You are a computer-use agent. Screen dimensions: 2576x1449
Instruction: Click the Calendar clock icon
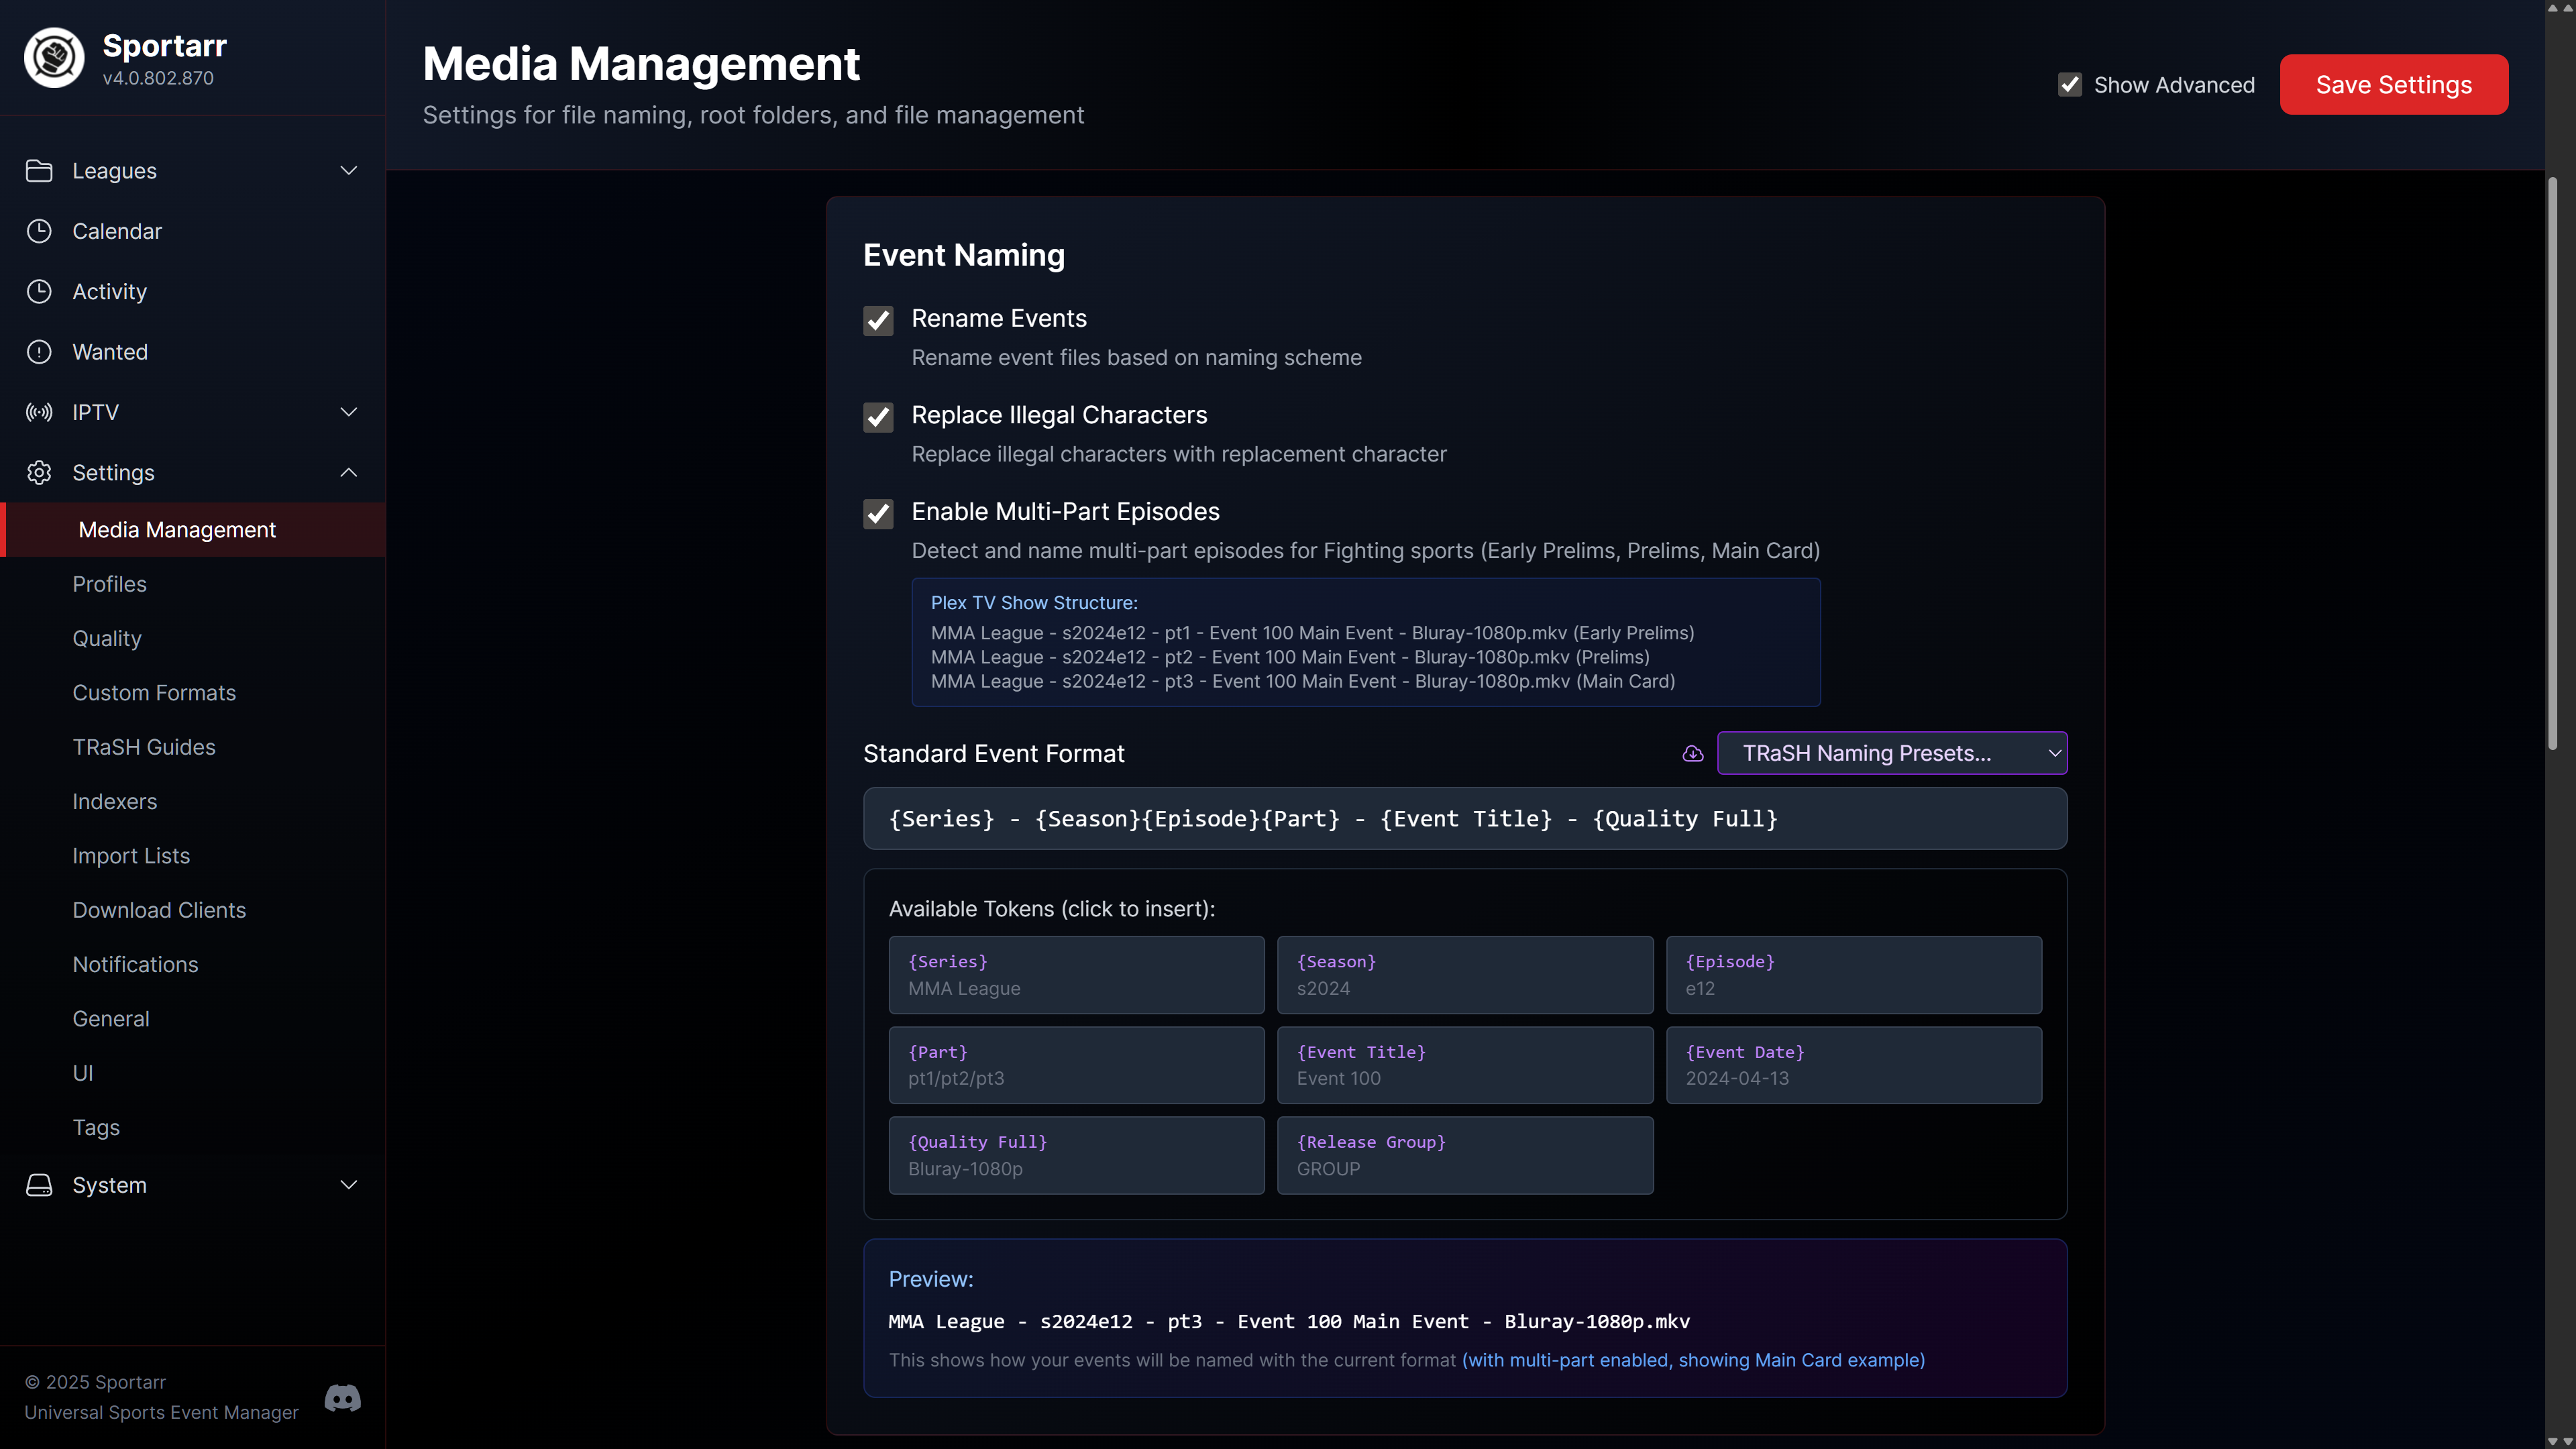39,231
